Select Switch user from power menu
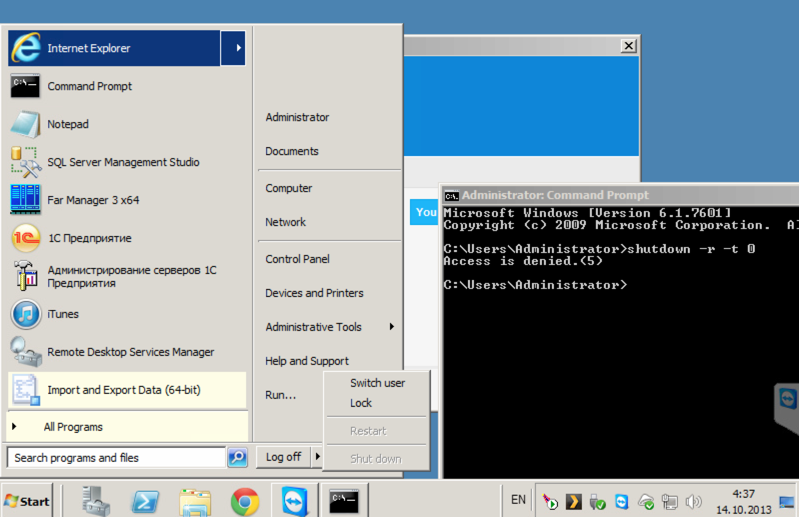Screen dimensions: 799x517 [377, 383]
